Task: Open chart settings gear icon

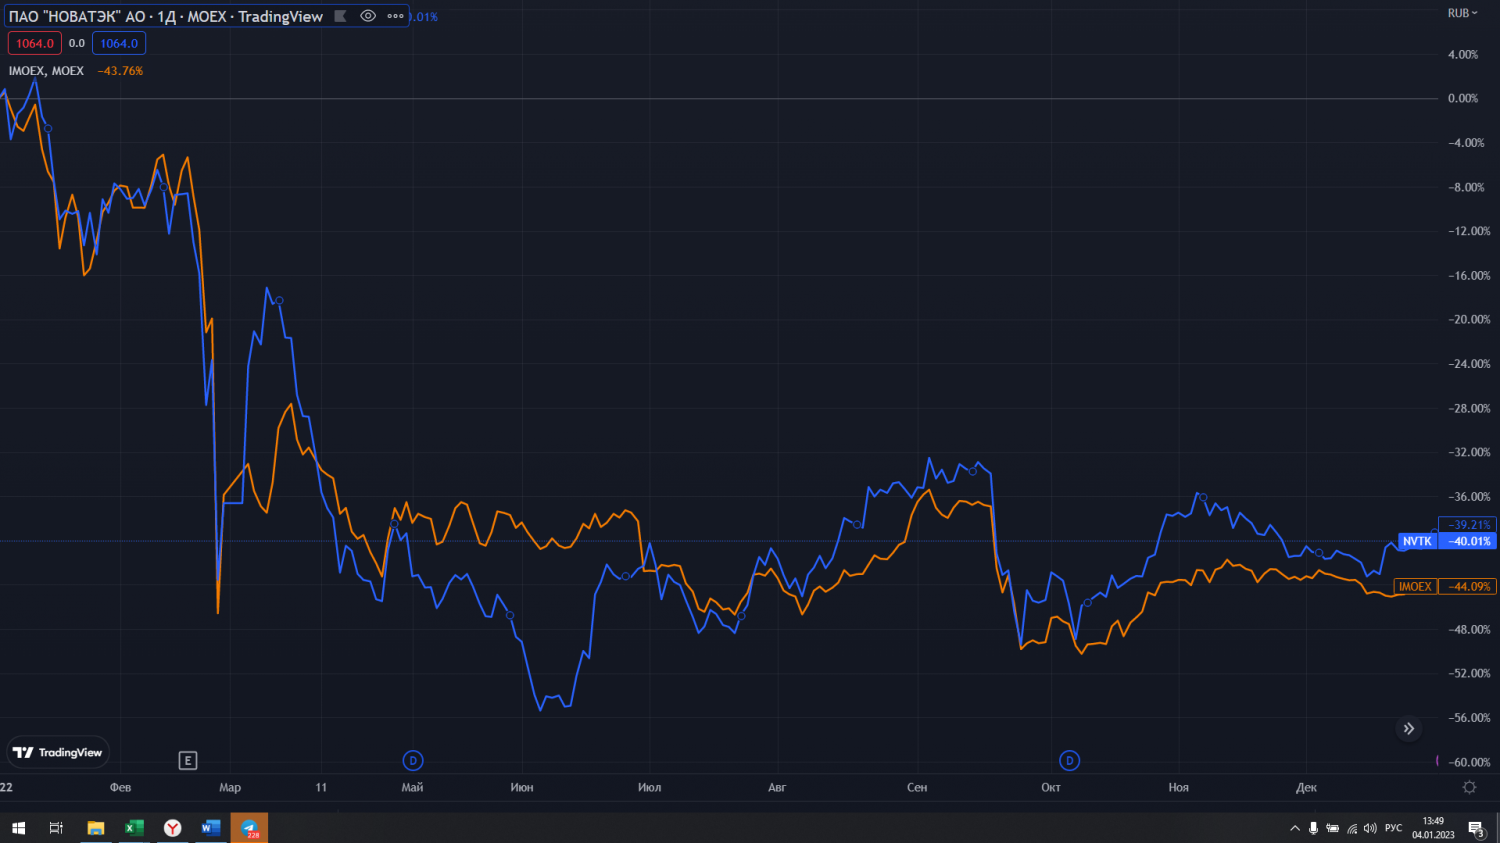Action: (1469, 787)
